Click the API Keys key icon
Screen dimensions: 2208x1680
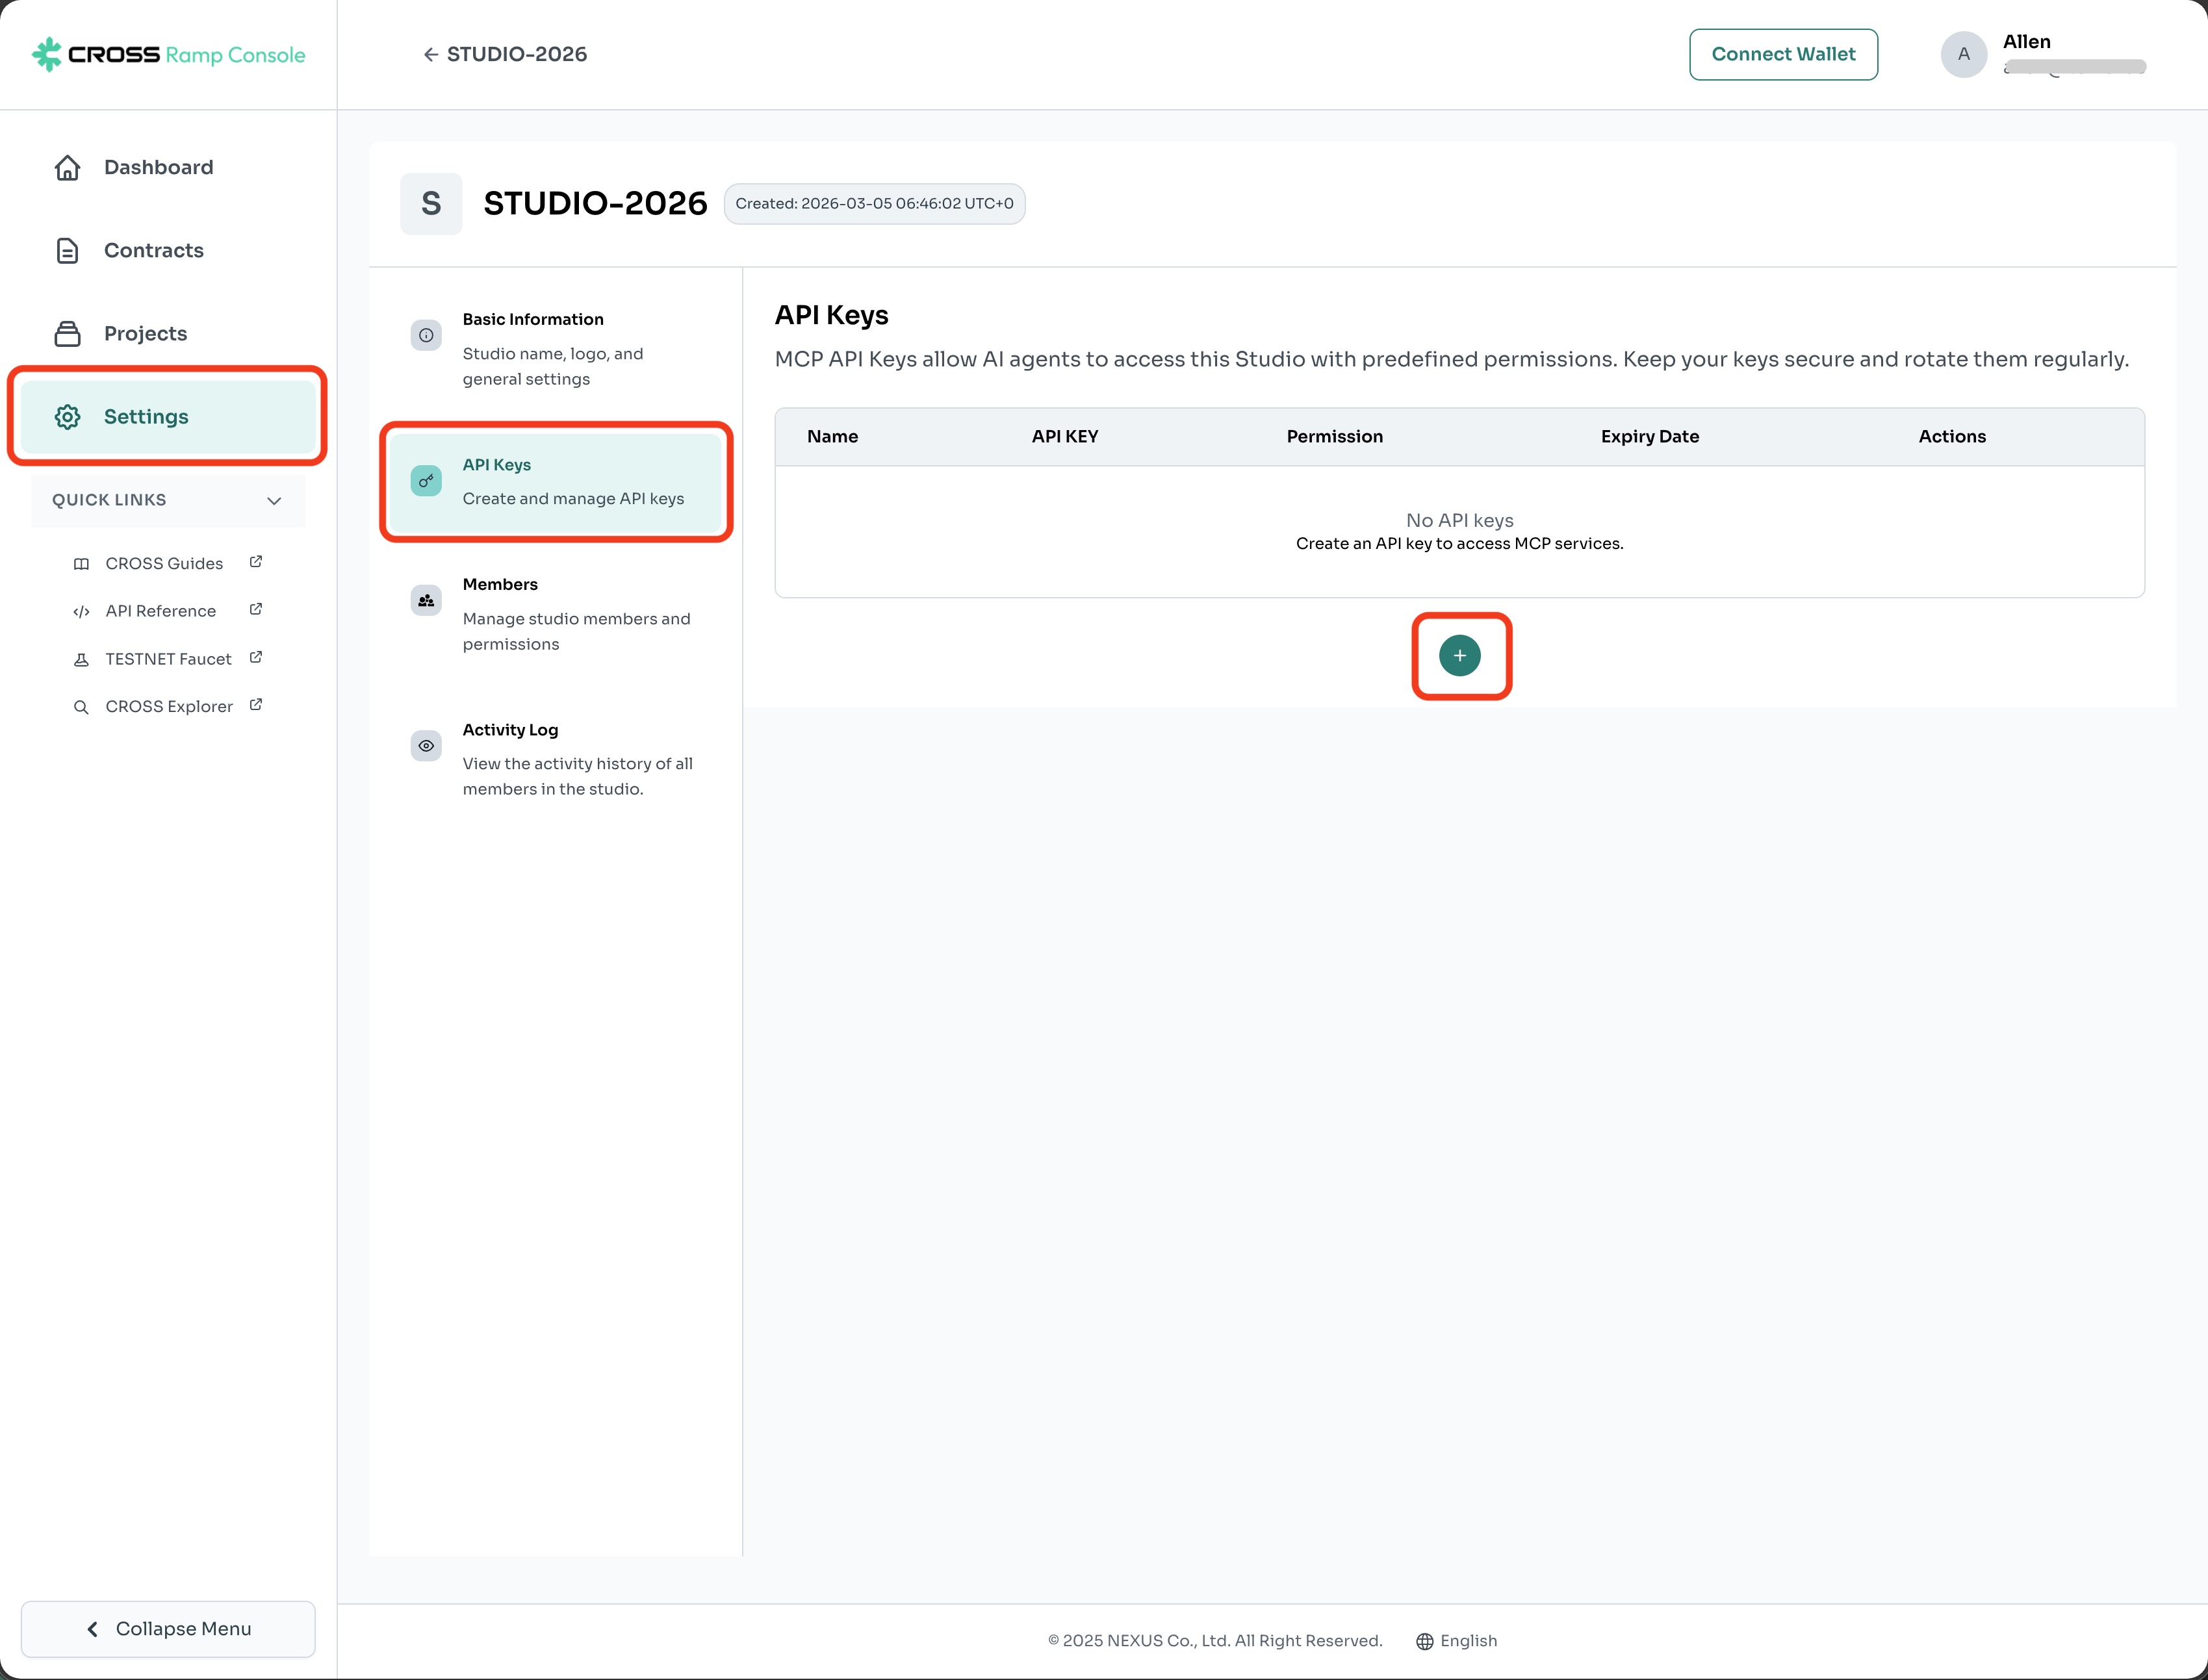click(426, 481)
